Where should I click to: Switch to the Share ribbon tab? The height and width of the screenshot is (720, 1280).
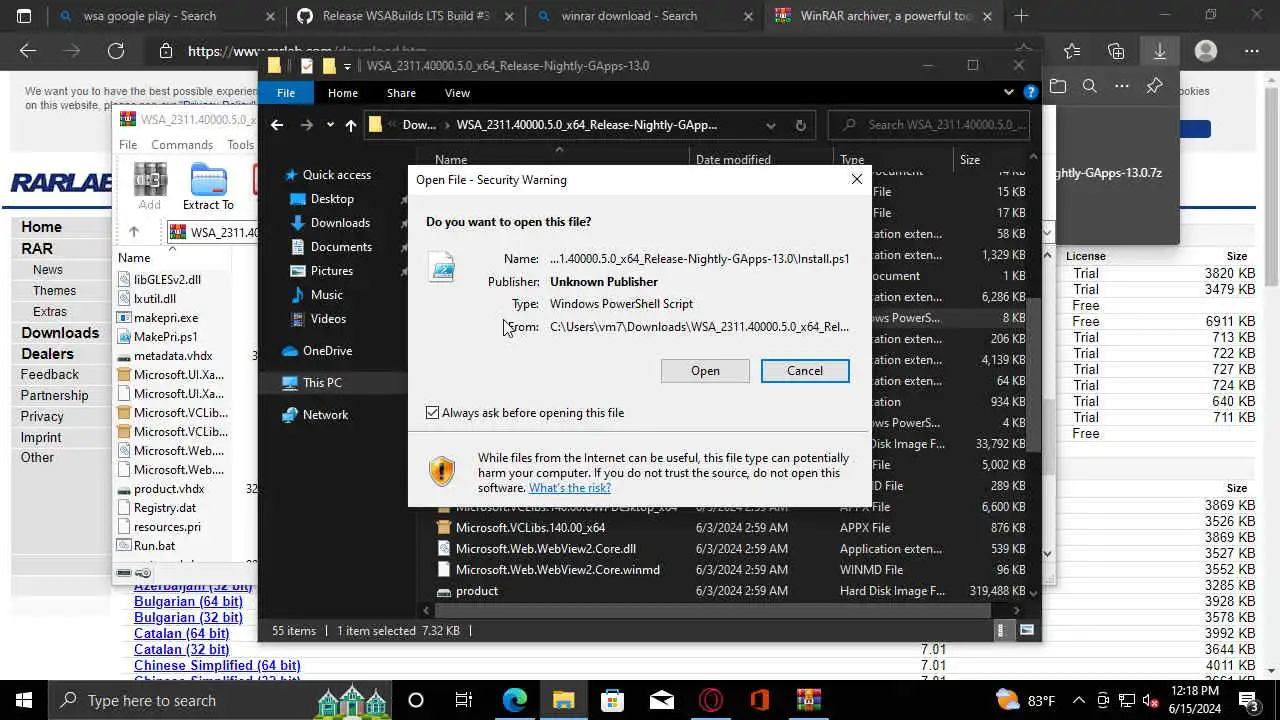401,93
